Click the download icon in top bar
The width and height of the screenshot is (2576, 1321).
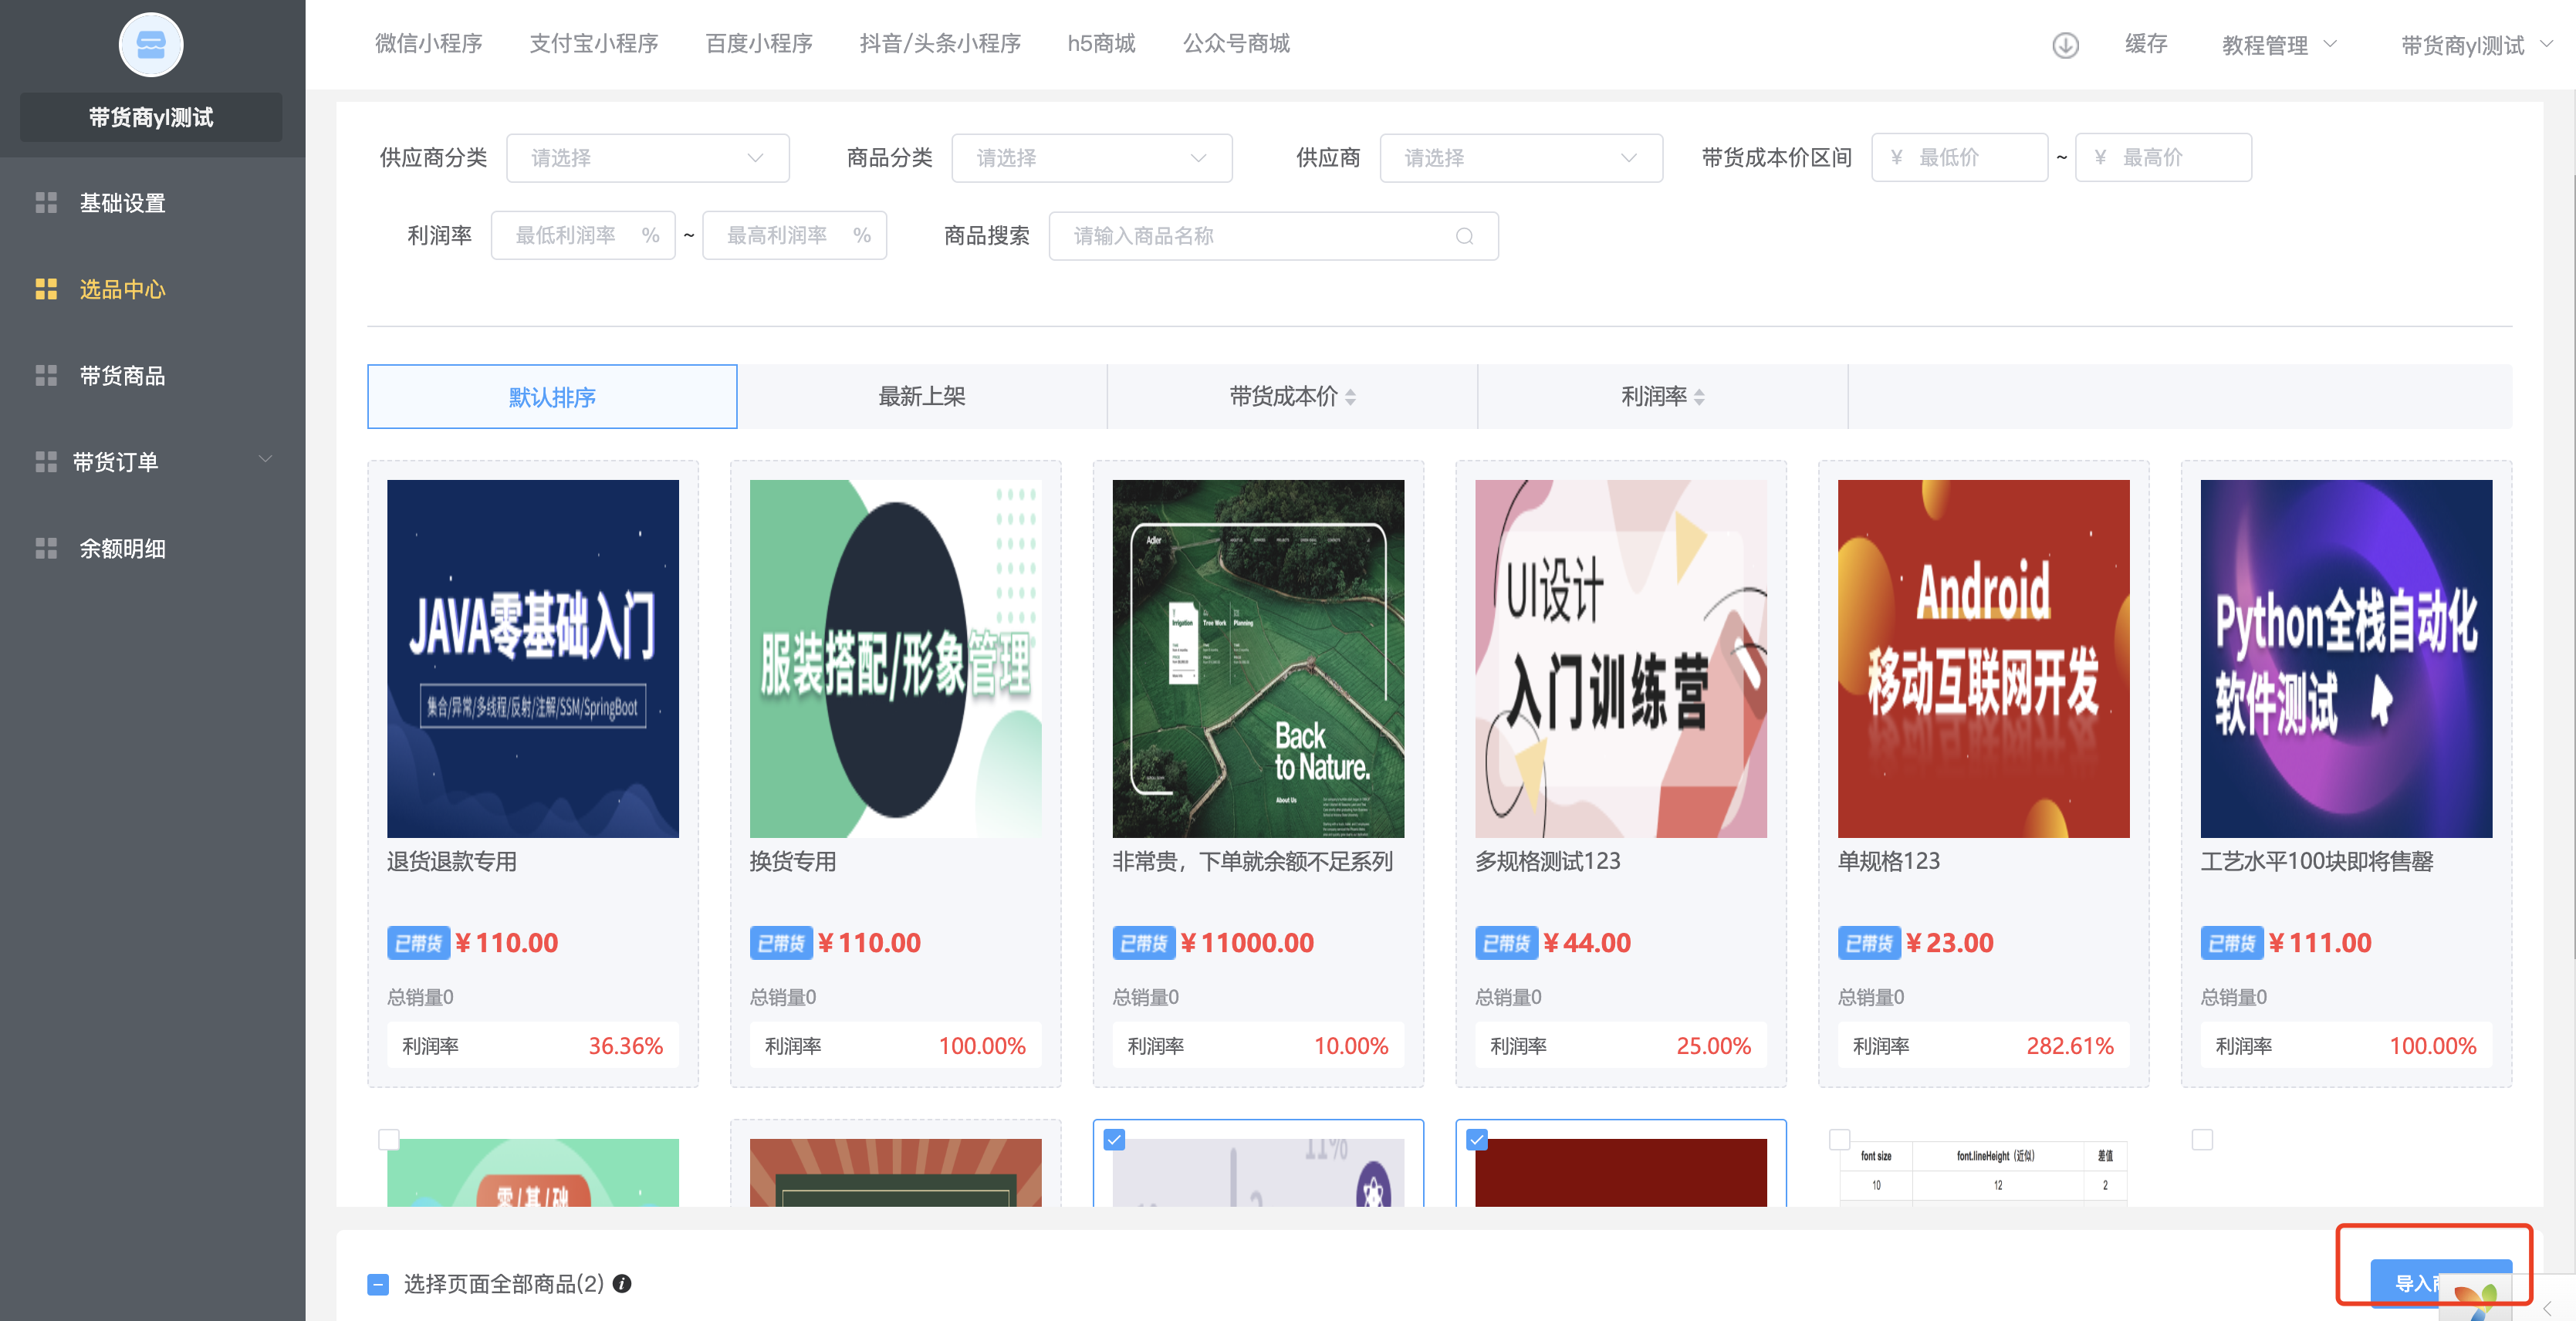(x=2065, y=45)
